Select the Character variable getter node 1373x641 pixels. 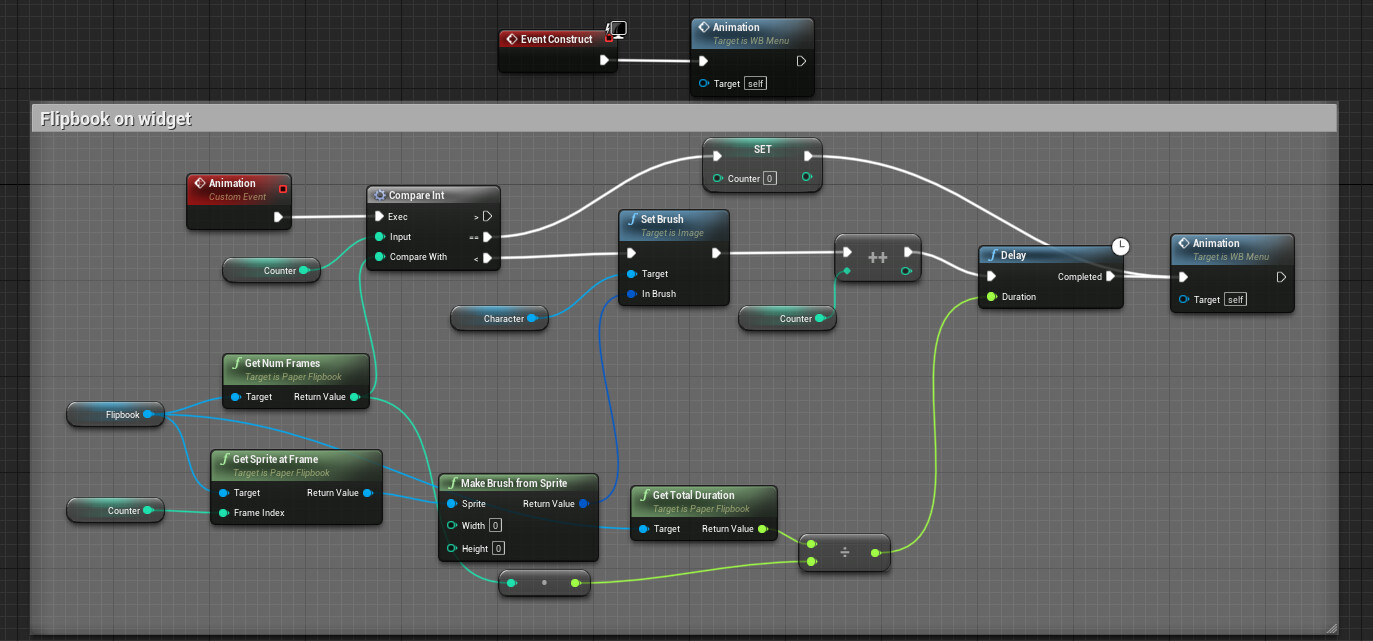pyautogui.click(x=499, y=318)
